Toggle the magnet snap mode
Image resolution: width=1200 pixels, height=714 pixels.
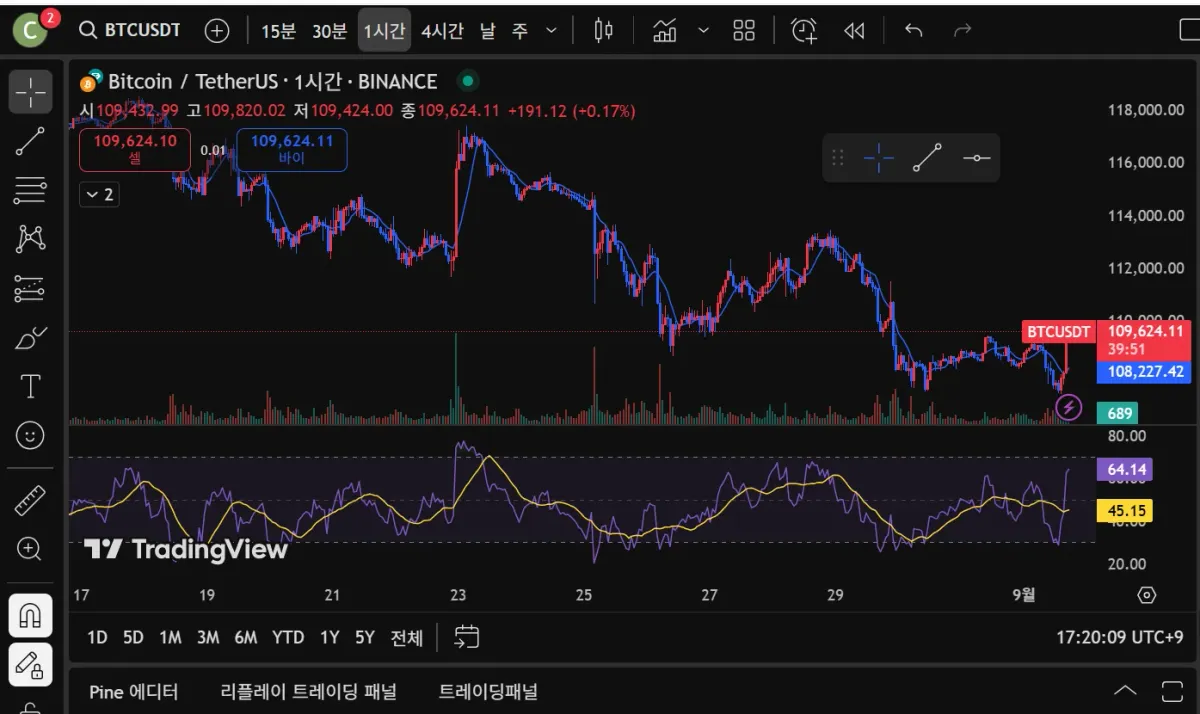pos(30,615)
